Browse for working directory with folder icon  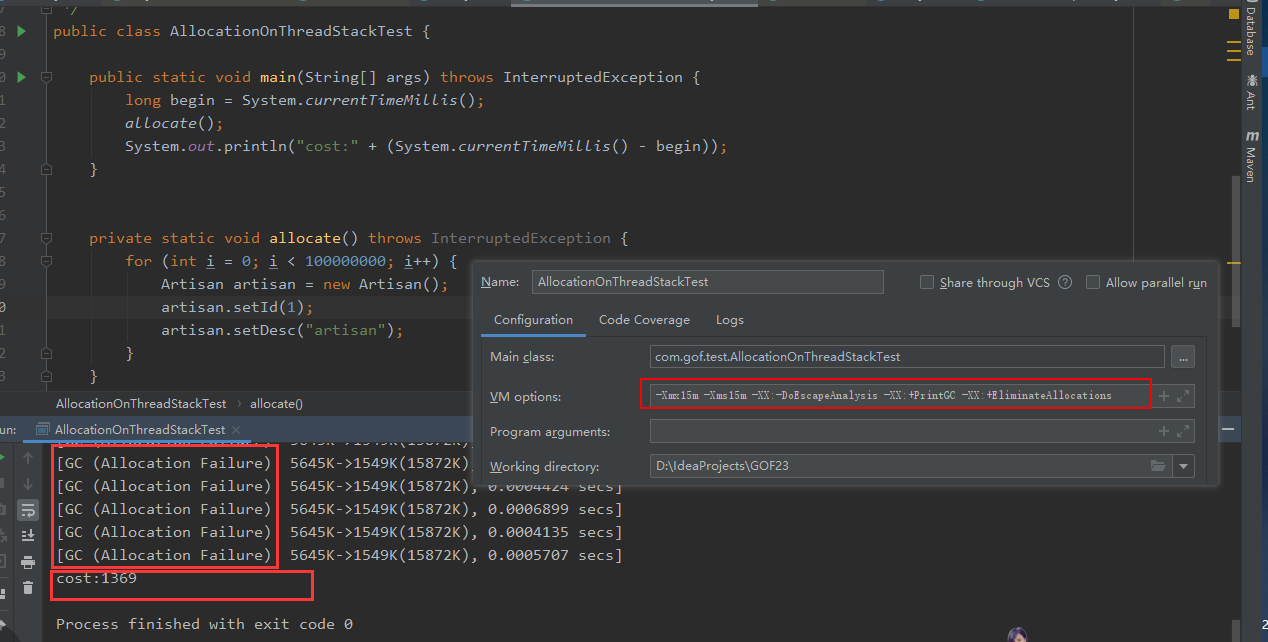click(1158, 466)
